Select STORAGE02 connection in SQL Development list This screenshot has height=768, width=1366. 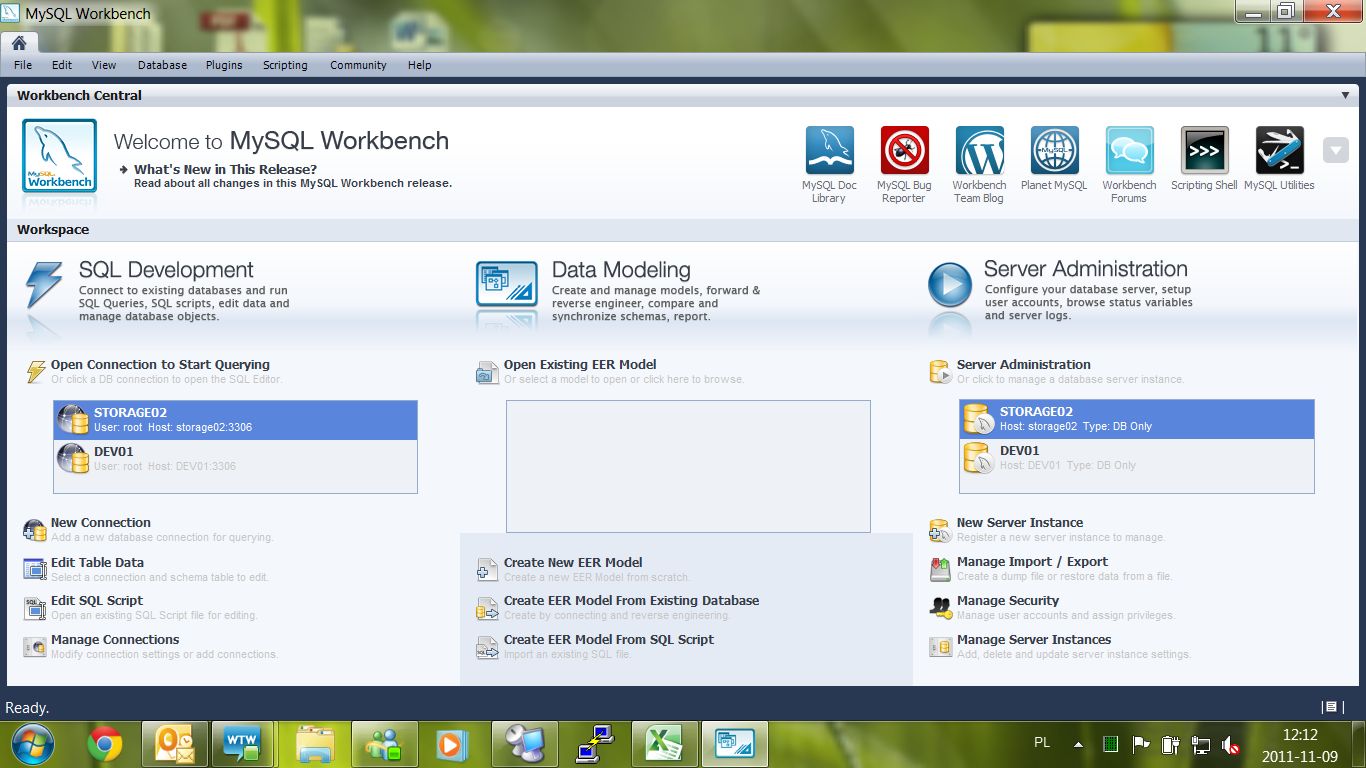click(235, 420)
